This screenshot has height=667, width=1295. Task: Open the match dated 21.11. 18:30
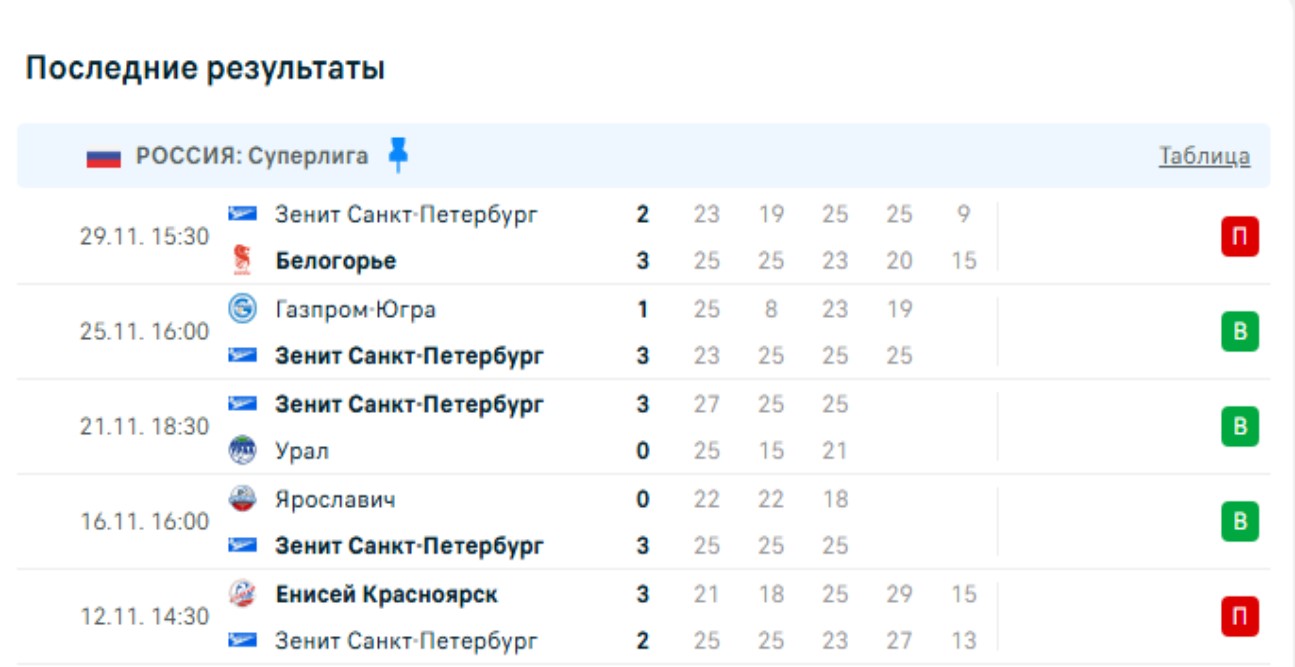[145, 427]
